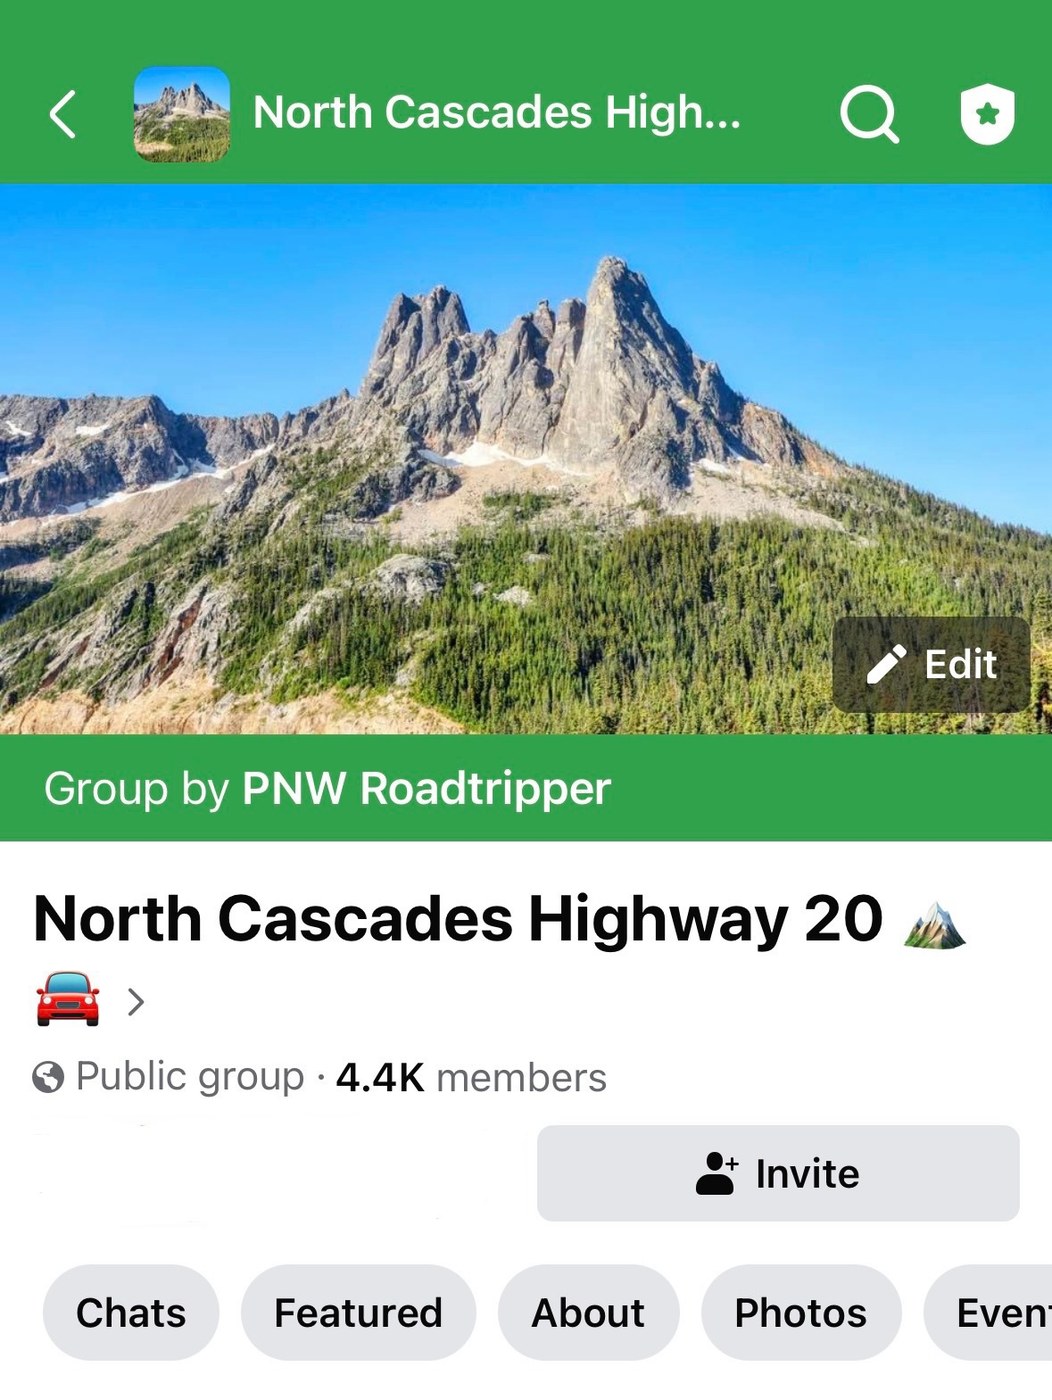The width and height of the screenshot is (1052, 1400).
Task: Tap the mountain emoji beside title
Action: 934,925
